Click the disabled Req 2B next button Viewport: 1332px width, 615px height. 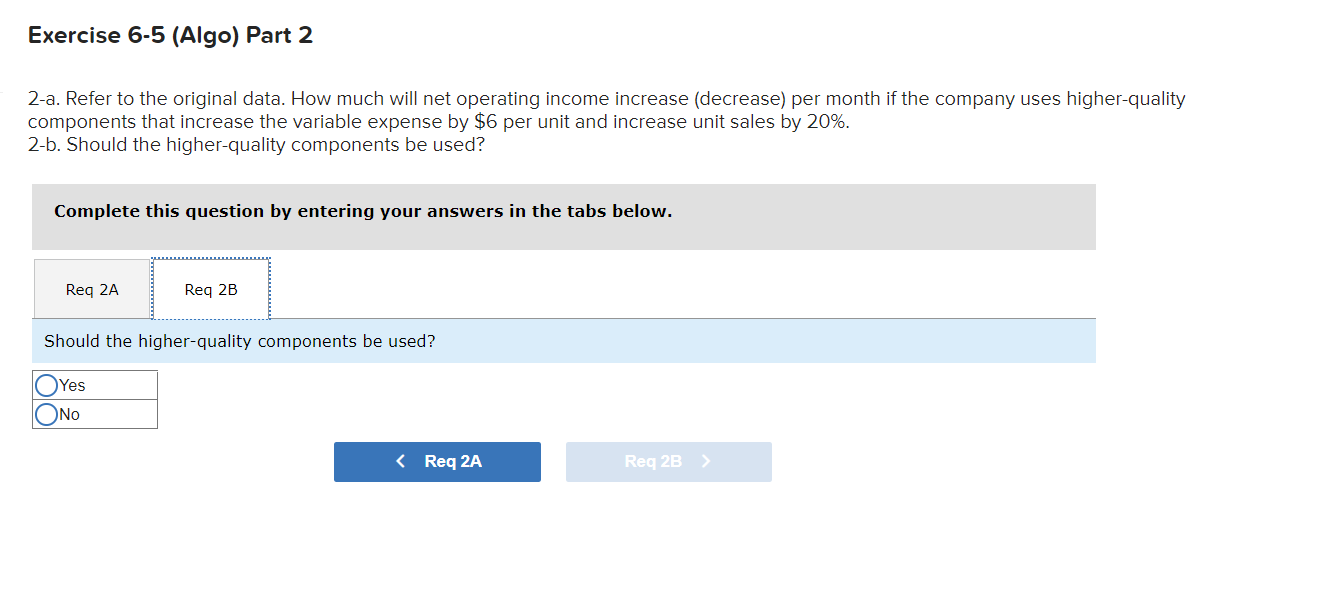pyautogui.click(x=668, y=461)
